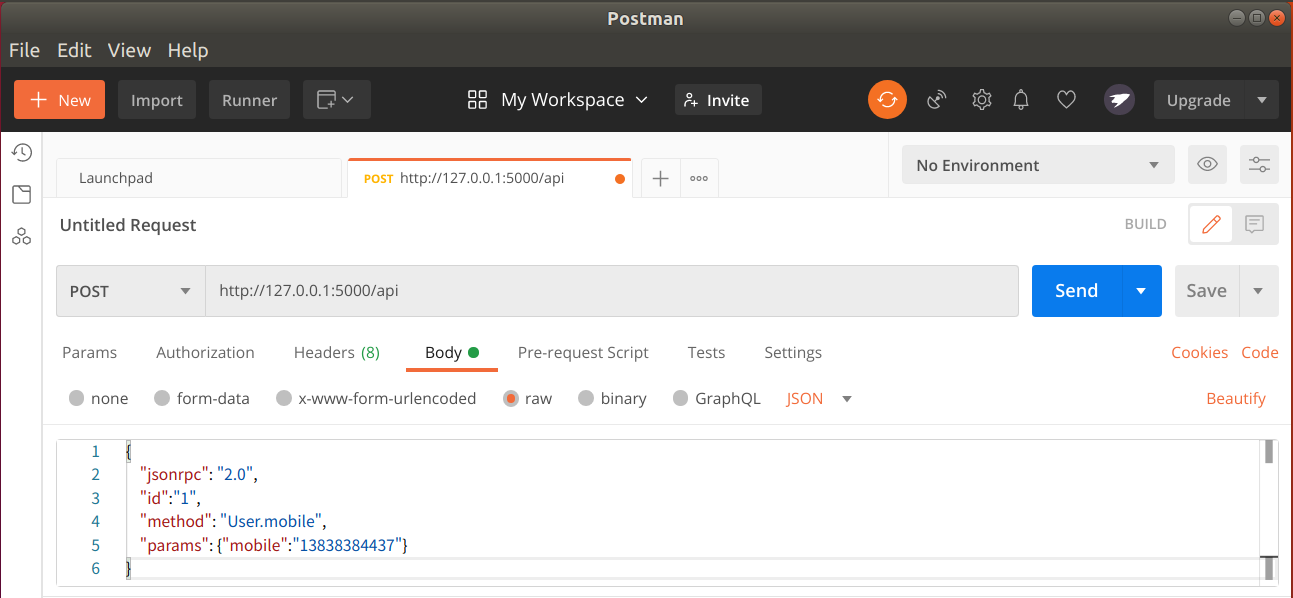The width and height of the screenshot is (1293, 598).
Task: Open manage environments sliders icon
Action: 1259,165
